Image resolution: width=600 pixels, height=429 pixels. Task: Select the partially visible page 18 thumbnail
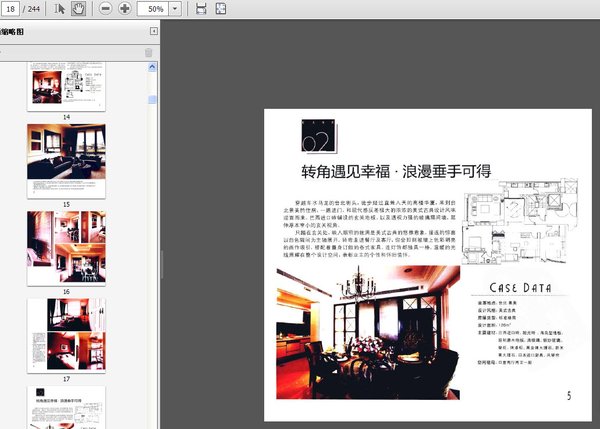click(66, 408)
